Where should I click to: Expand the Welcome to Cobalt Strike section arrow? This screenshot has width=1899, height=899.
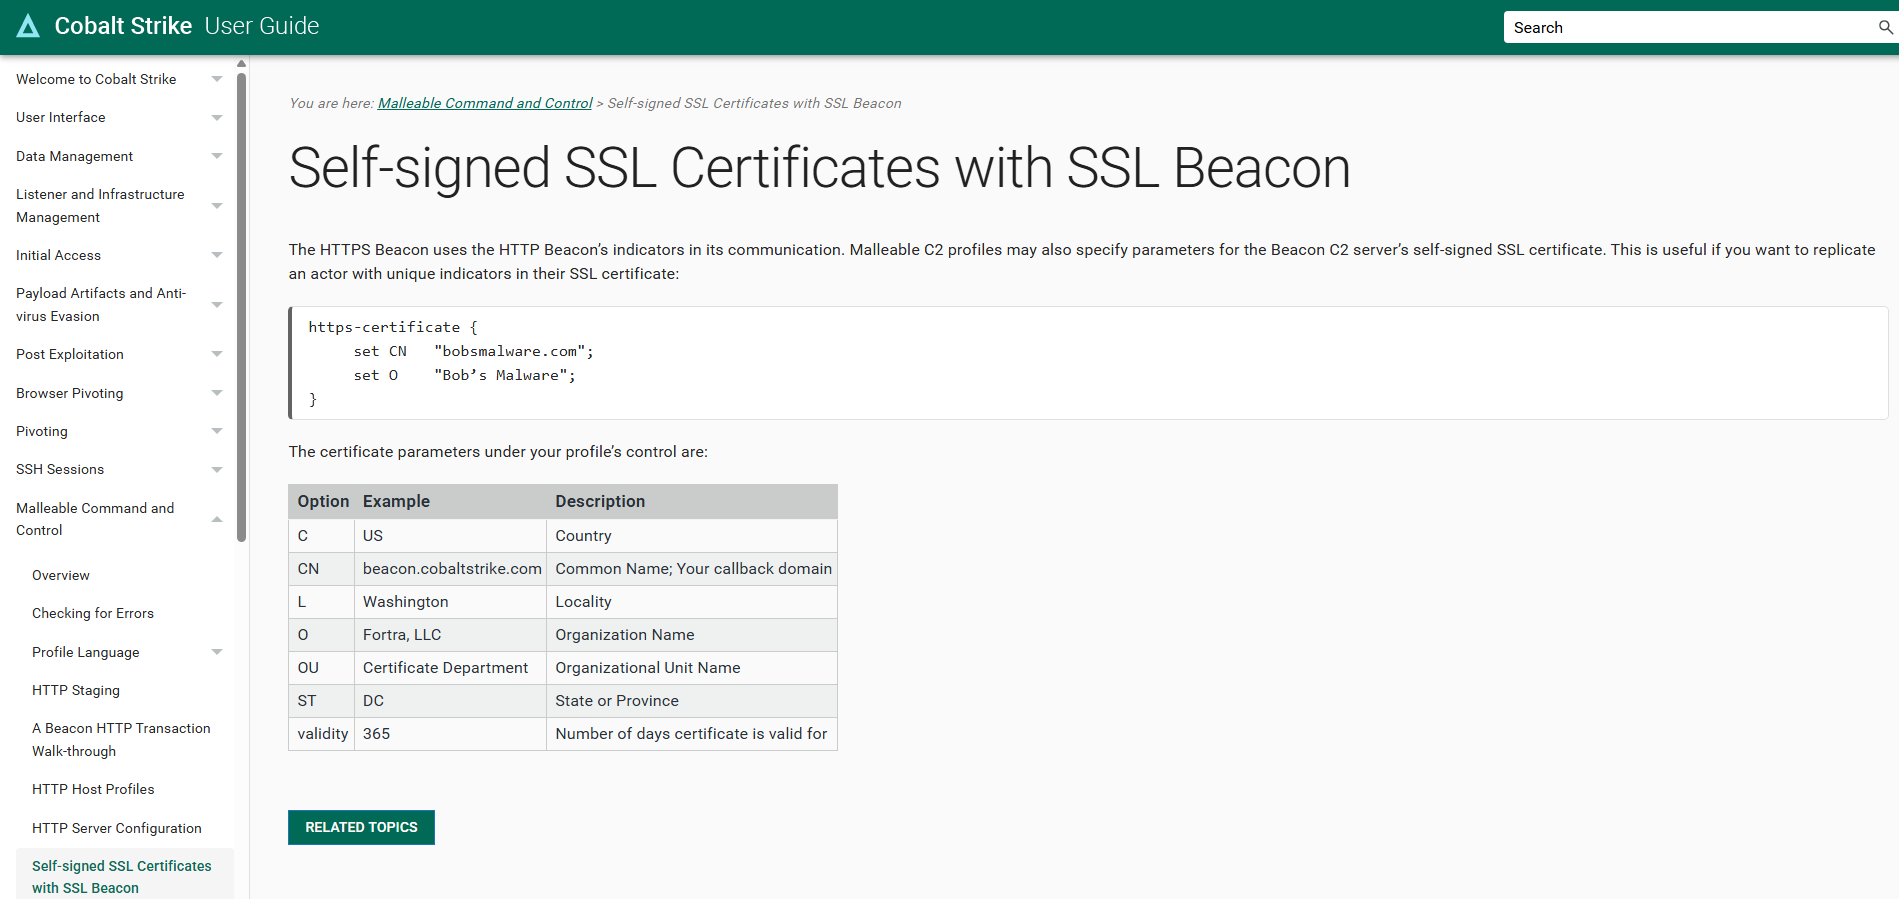[x=217, y=79]
